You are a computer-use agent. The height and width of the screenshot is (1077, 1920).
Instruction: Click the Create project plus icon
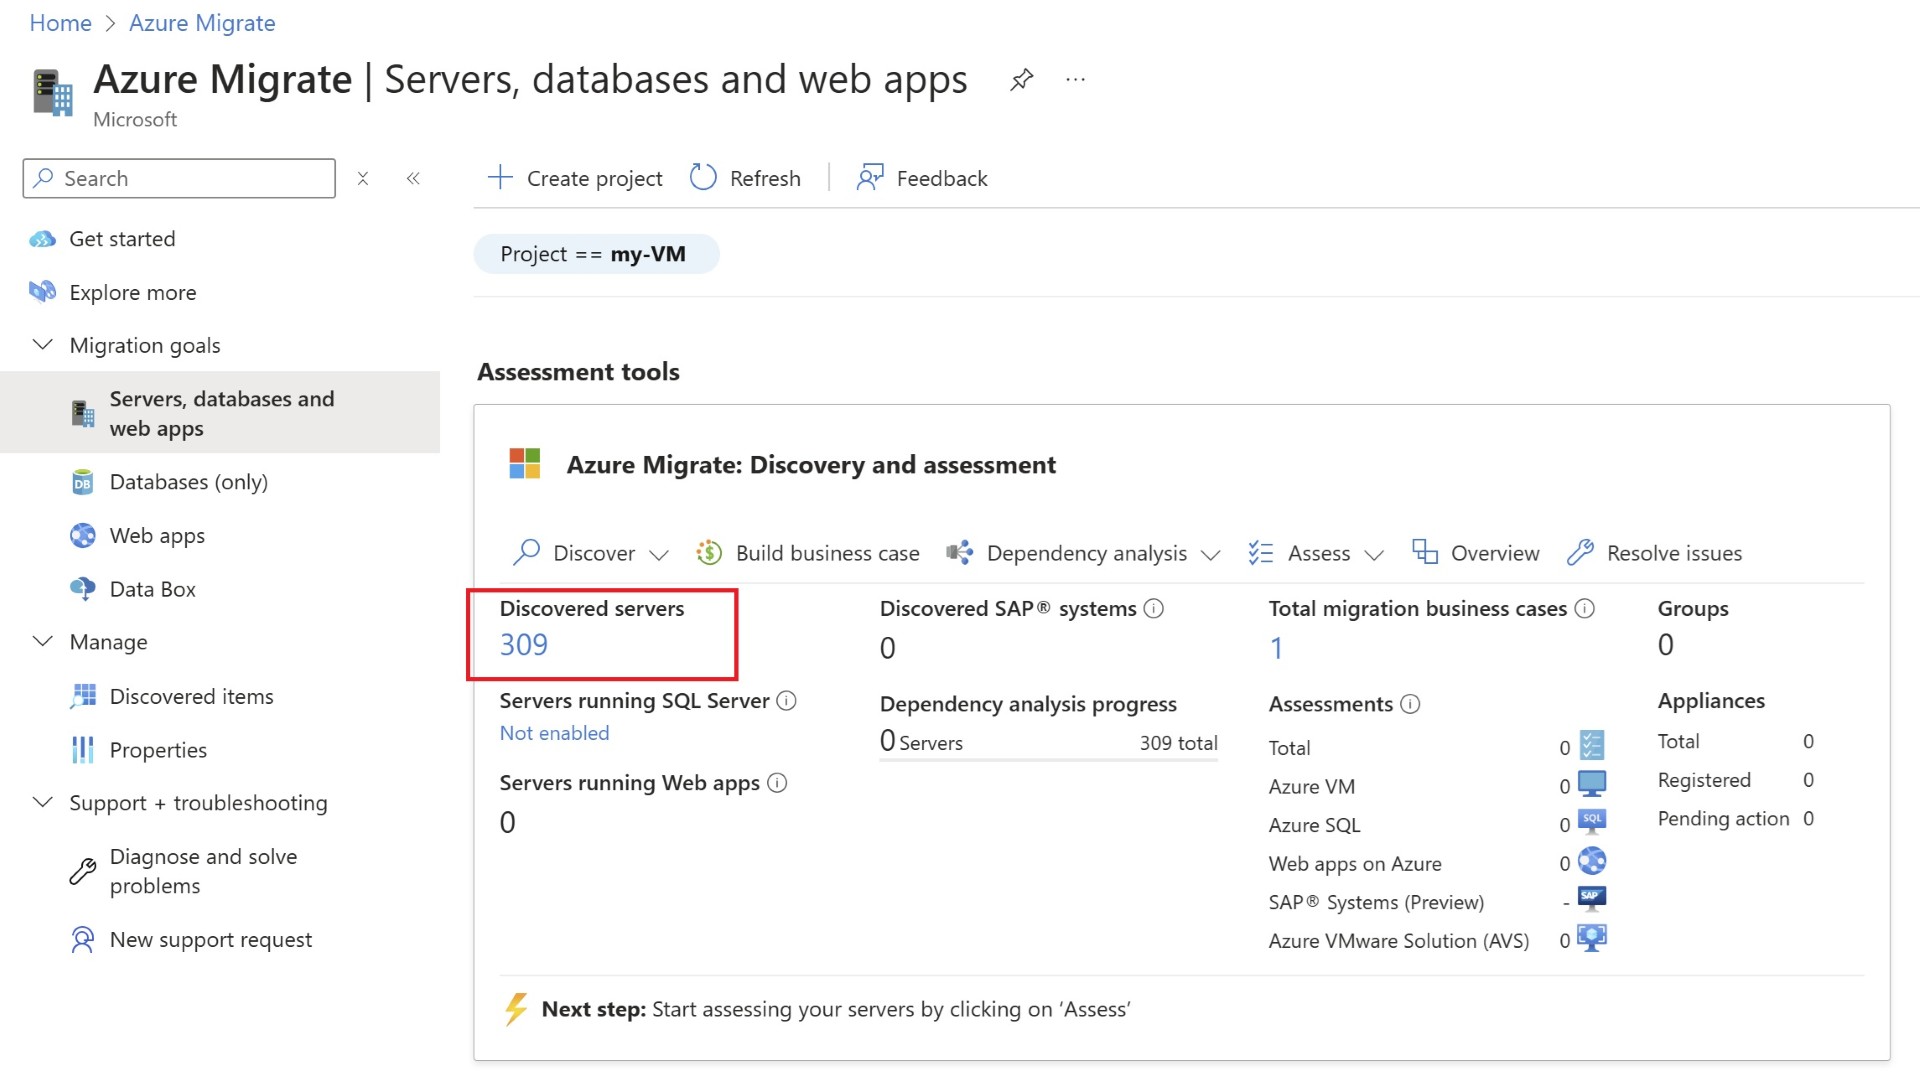tap(500, 177)
